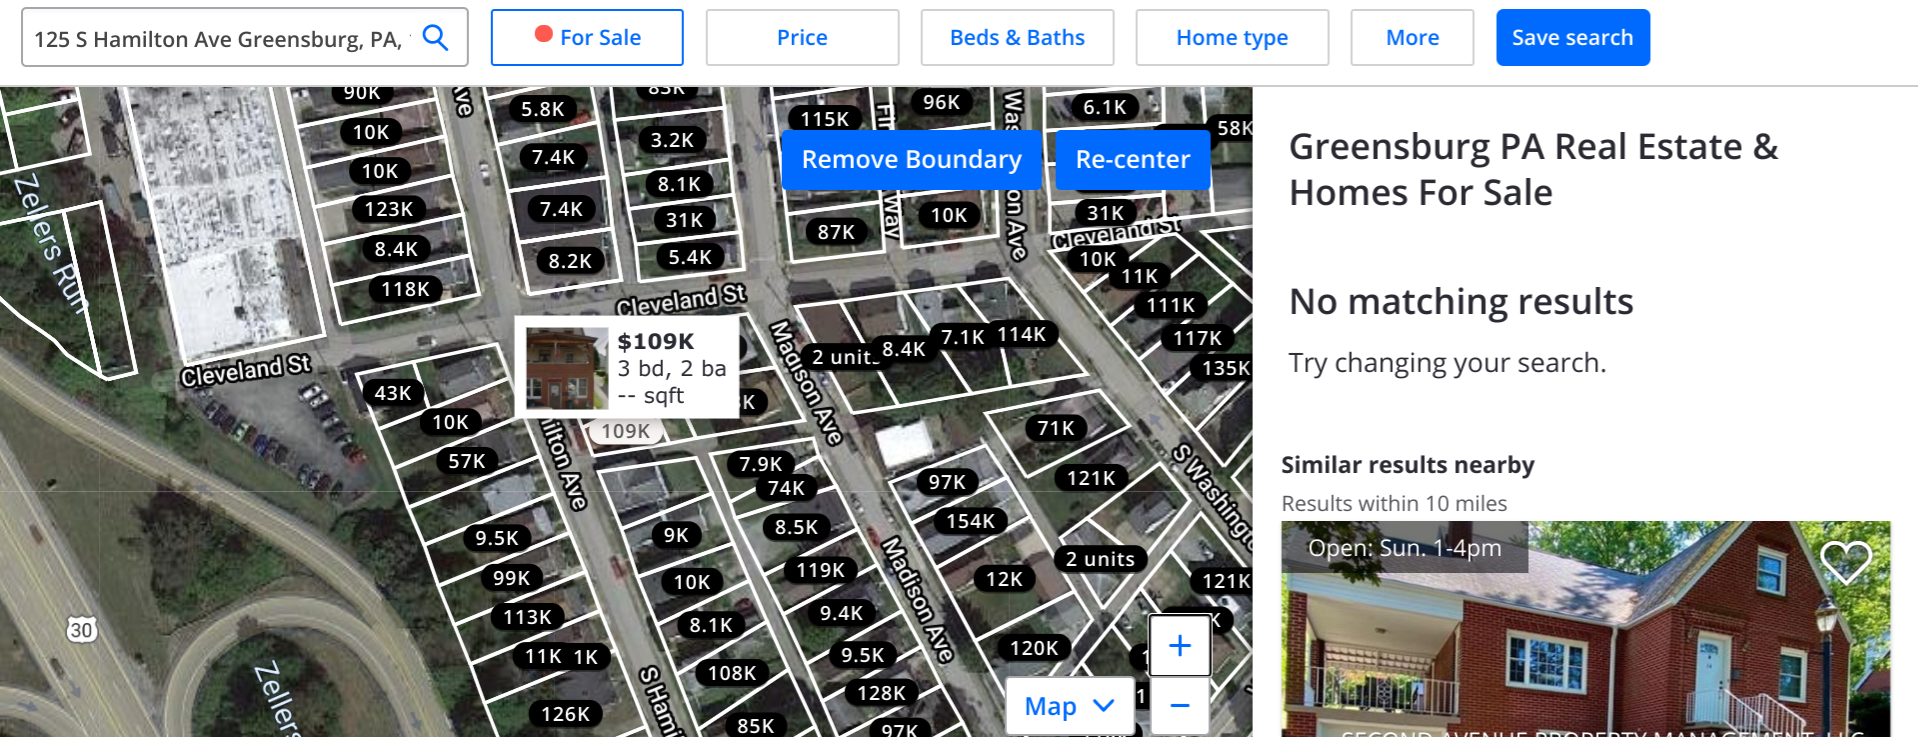Open the nearby brick house listing photo
The height and width of the screenshot is (737, 1918).
coord(1586,629)
